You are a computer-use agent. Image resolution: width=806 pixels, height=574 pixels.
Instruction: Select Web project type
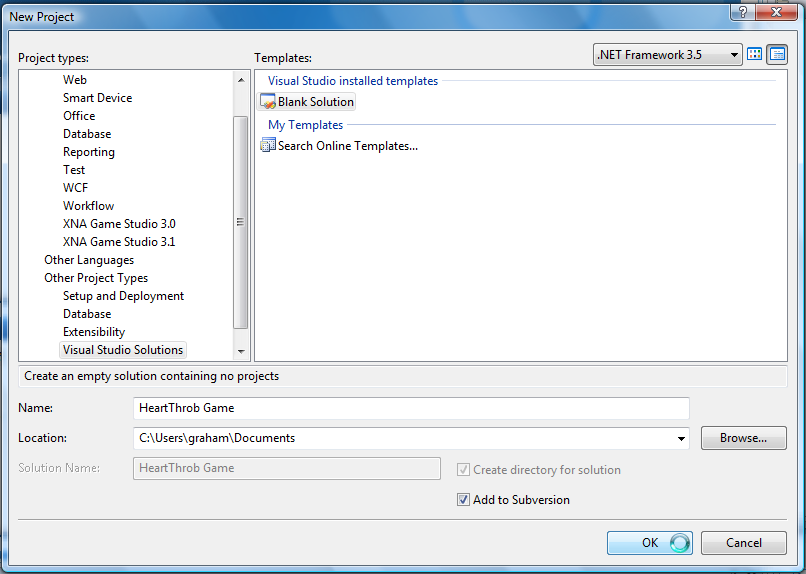click(x=75, y=80)
